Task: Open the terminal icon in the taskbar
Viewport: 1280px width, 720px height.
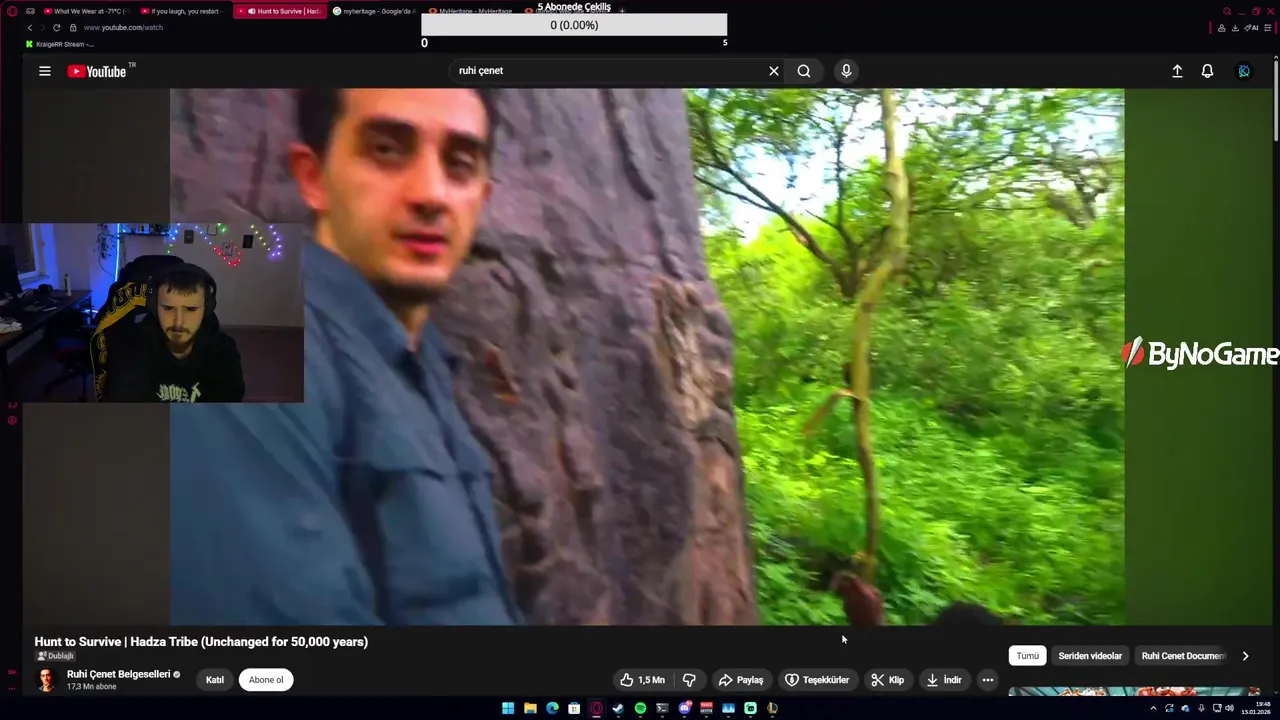Action: coord(662,708)
